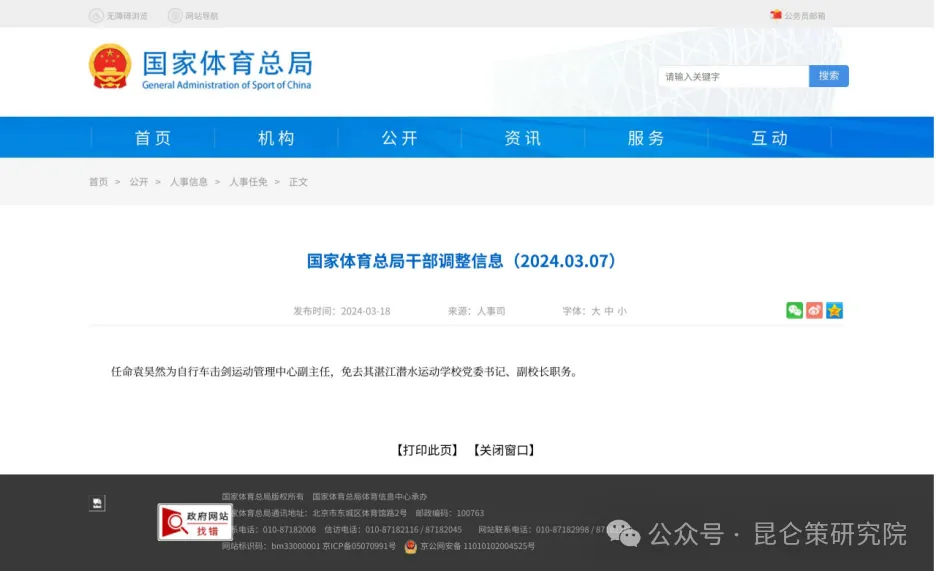Open the 机构 navigation tab
This screenshot has width=936, height=571.
click(x=276, y=138)
